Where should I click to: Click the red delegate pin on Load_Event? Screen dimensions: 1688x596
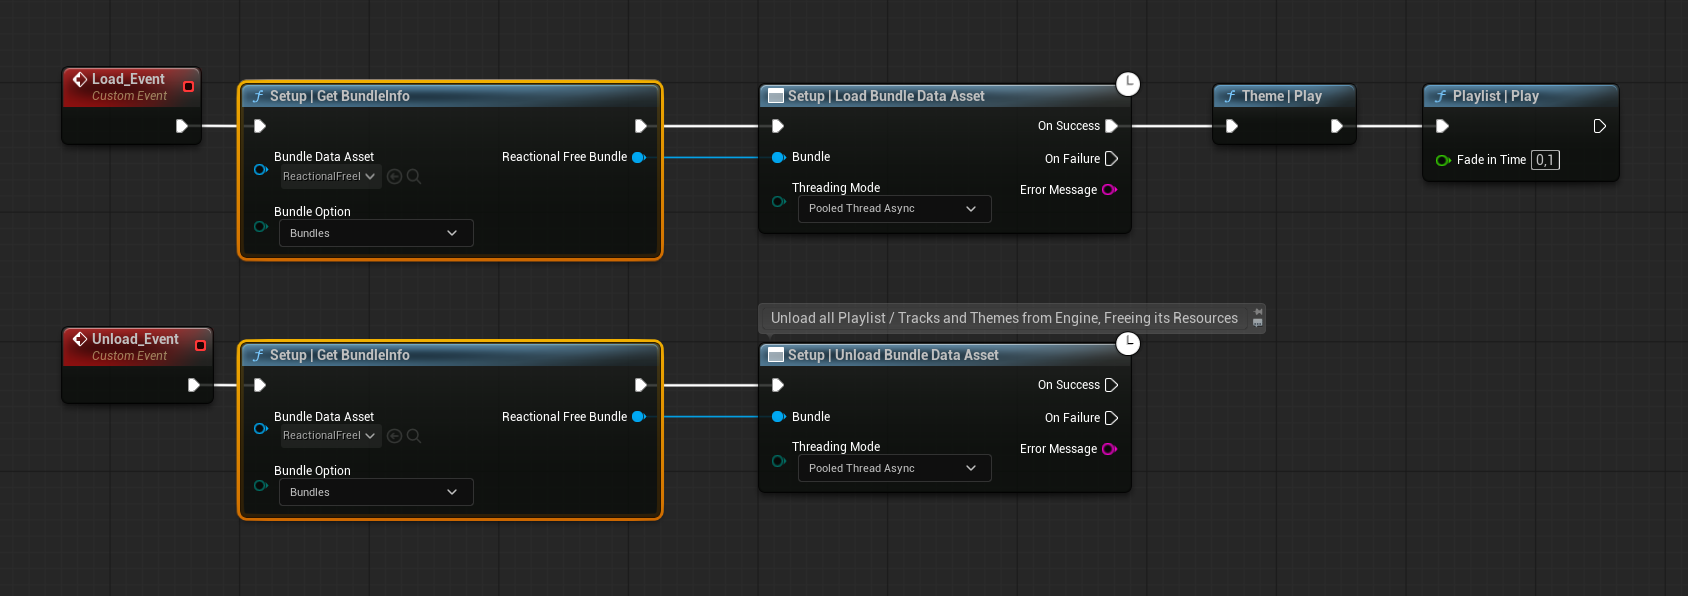(x=188, y=87)
